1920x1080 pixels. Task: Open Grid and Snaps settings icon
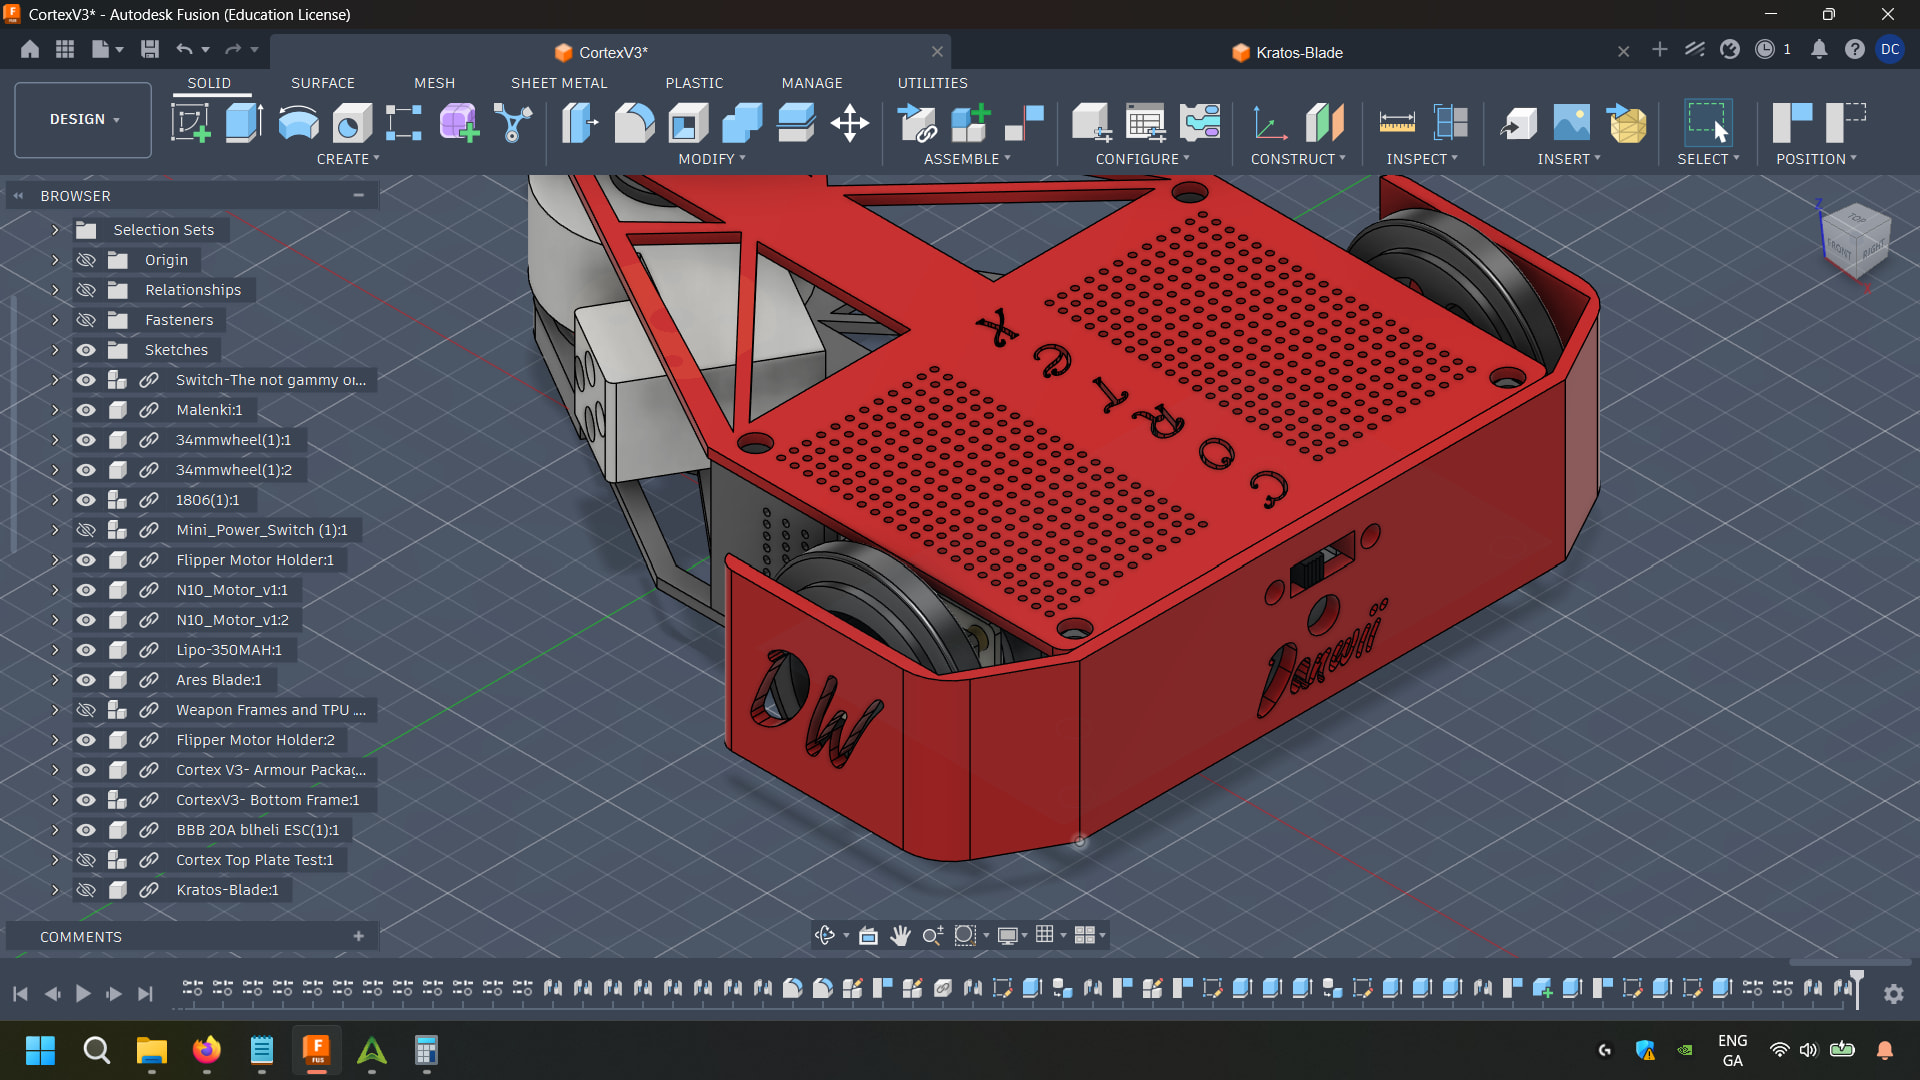tap(1044, 935)
